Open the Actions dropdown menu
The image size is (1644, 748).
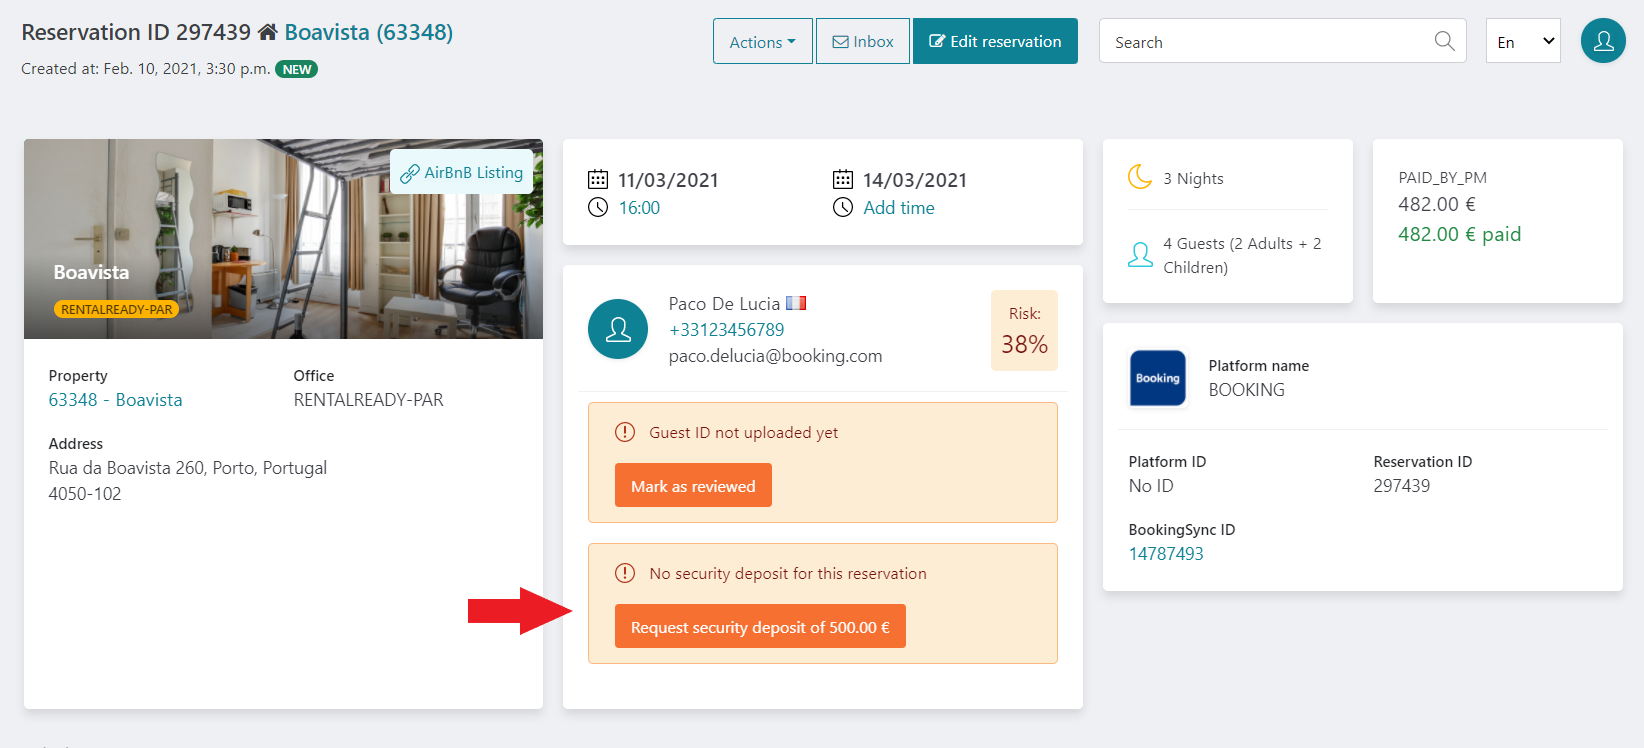pos(763,41)
